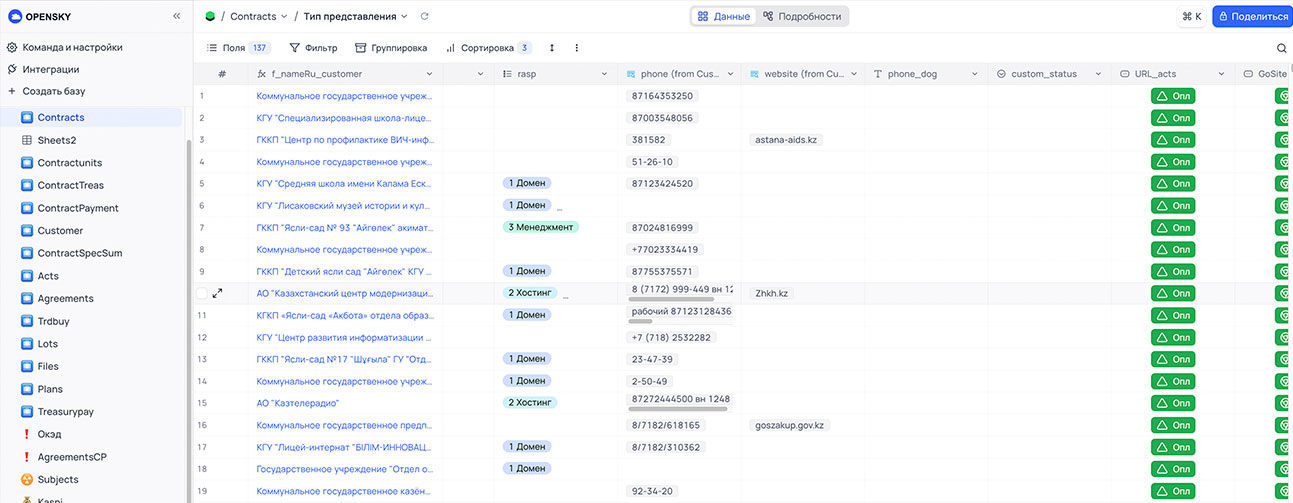Click the gear icon for Команда и настройки
The width and height of the screenshot is (1293, 503).
[x=13, y=47]
